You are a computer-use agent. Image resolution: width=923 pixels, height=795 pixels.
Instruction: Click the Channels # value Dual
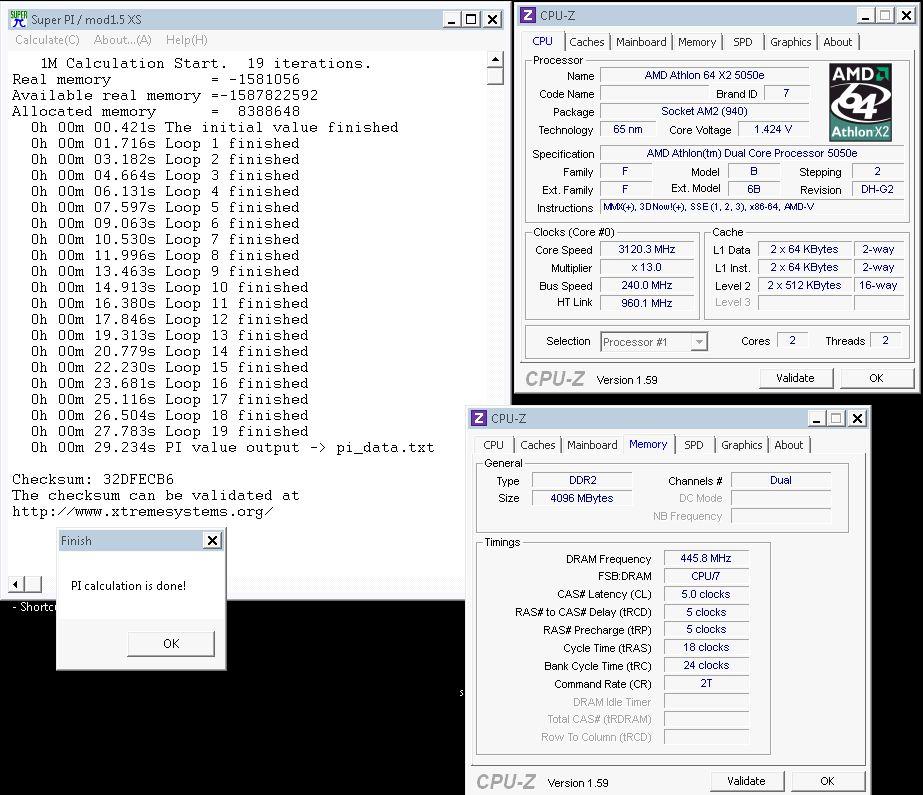pos(781,480)
